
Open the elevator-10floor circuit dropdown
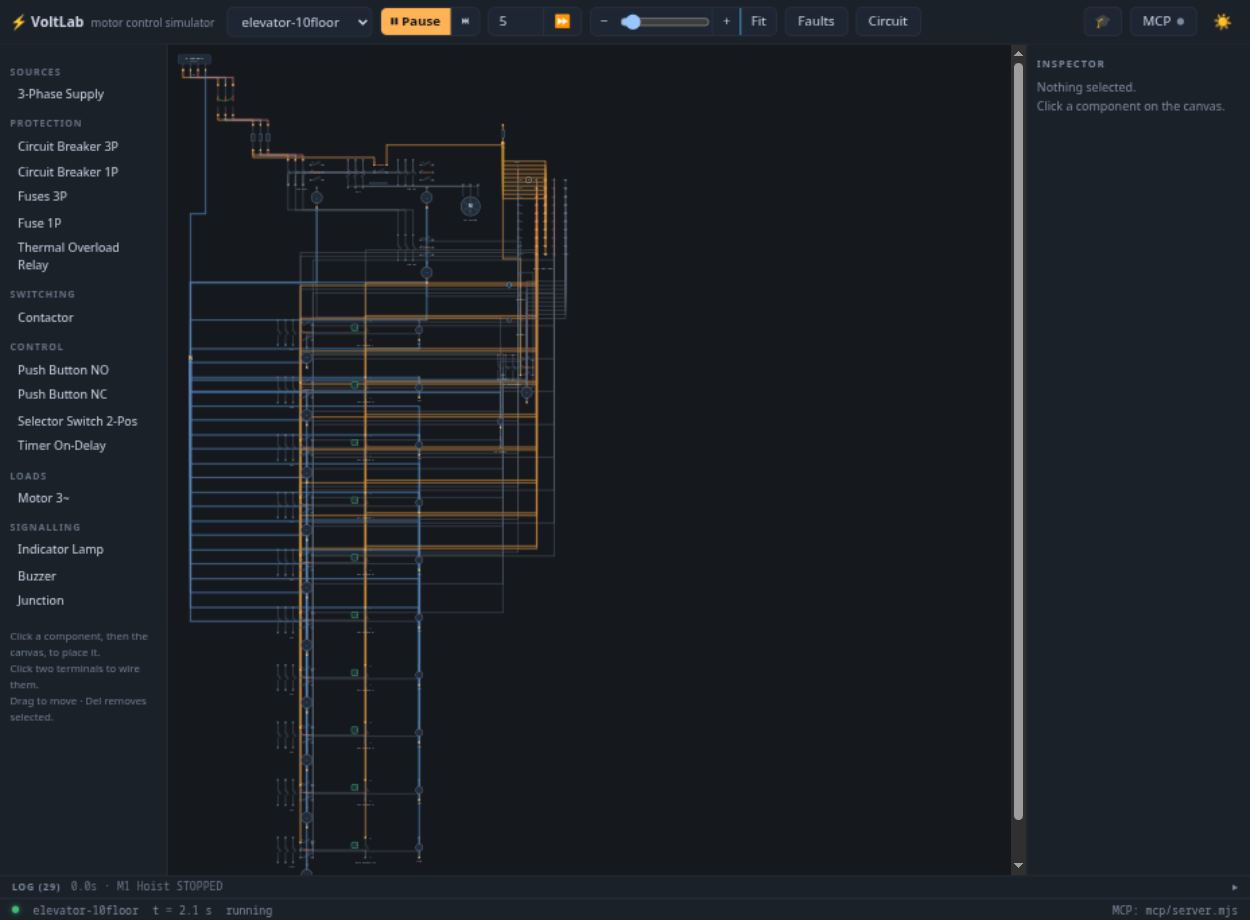point(299,22)
